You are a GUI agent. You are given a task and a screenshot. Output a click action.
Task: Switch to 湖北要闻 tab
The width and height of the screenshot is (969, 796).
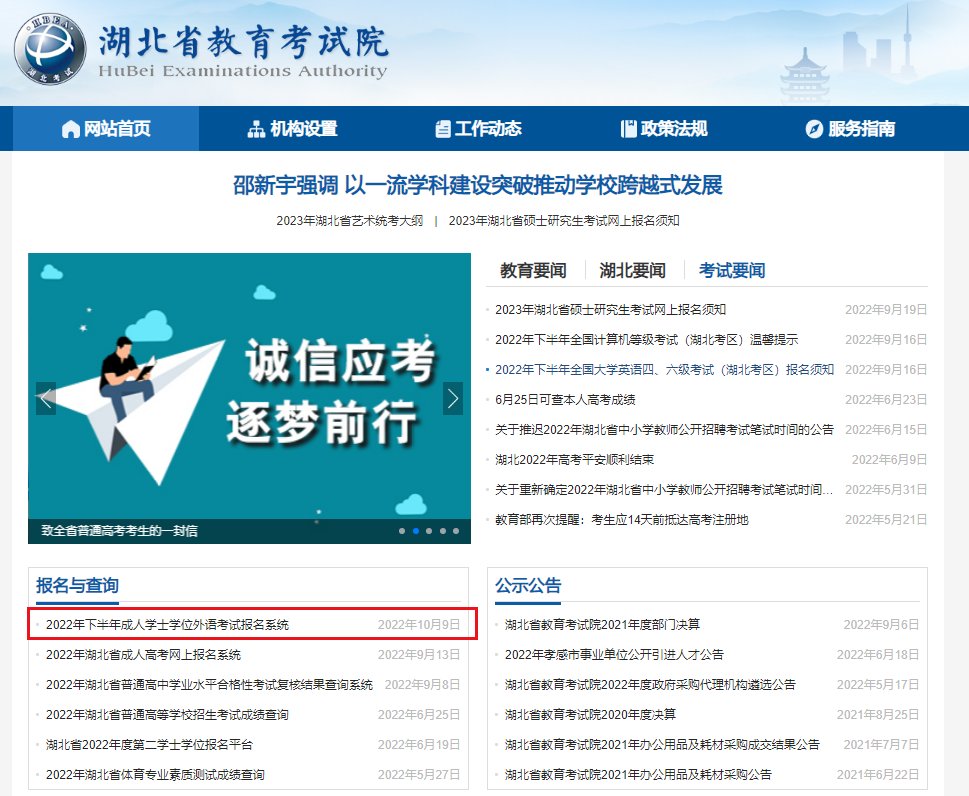[x=632, y=271]
